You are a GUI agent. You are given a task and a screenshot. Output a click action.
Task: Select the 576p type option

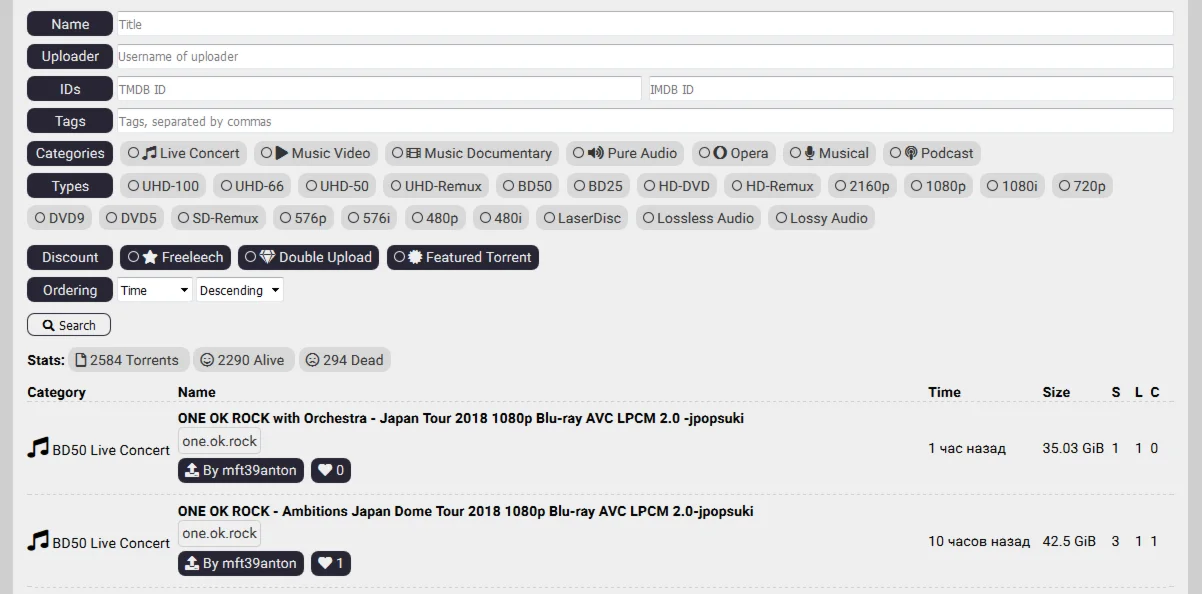click(x=303, y=218)
